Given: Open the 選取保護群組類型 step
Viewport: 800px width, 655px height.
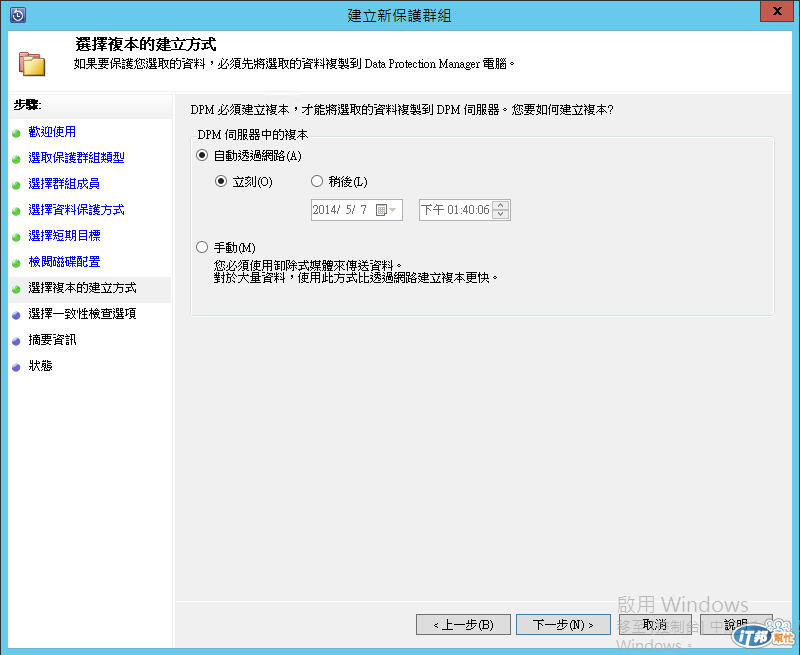Looking at the screenshot, I should pyautogui.click(x=77, y=158).
